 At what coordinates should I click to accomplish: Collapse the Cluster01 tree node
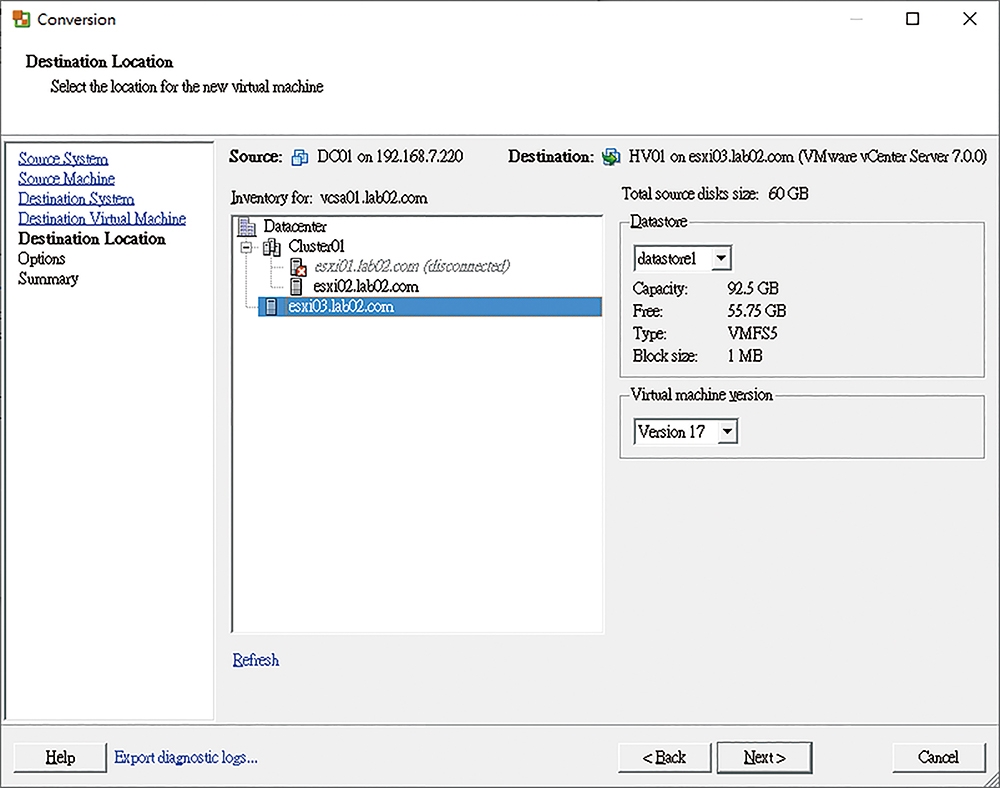click(246, 247)
